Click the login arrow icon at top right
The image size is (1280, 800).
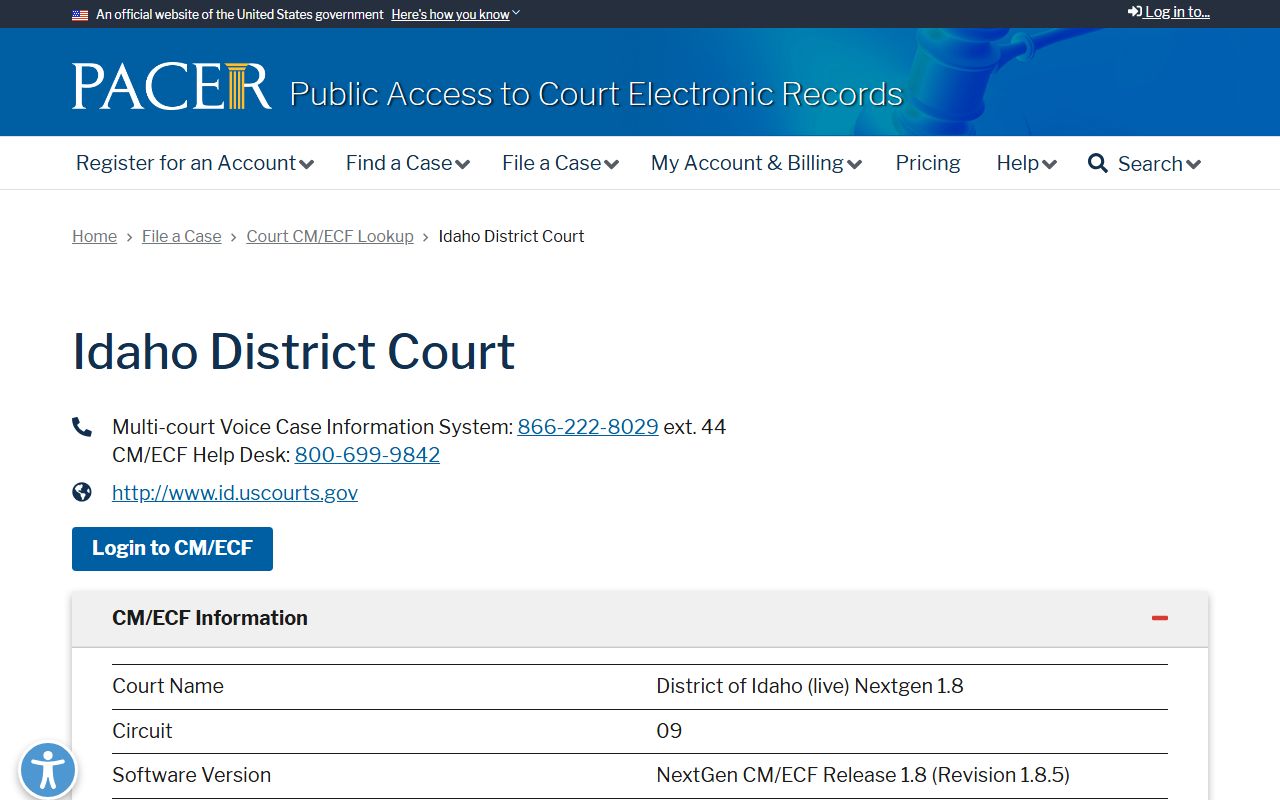point(1135,12)
